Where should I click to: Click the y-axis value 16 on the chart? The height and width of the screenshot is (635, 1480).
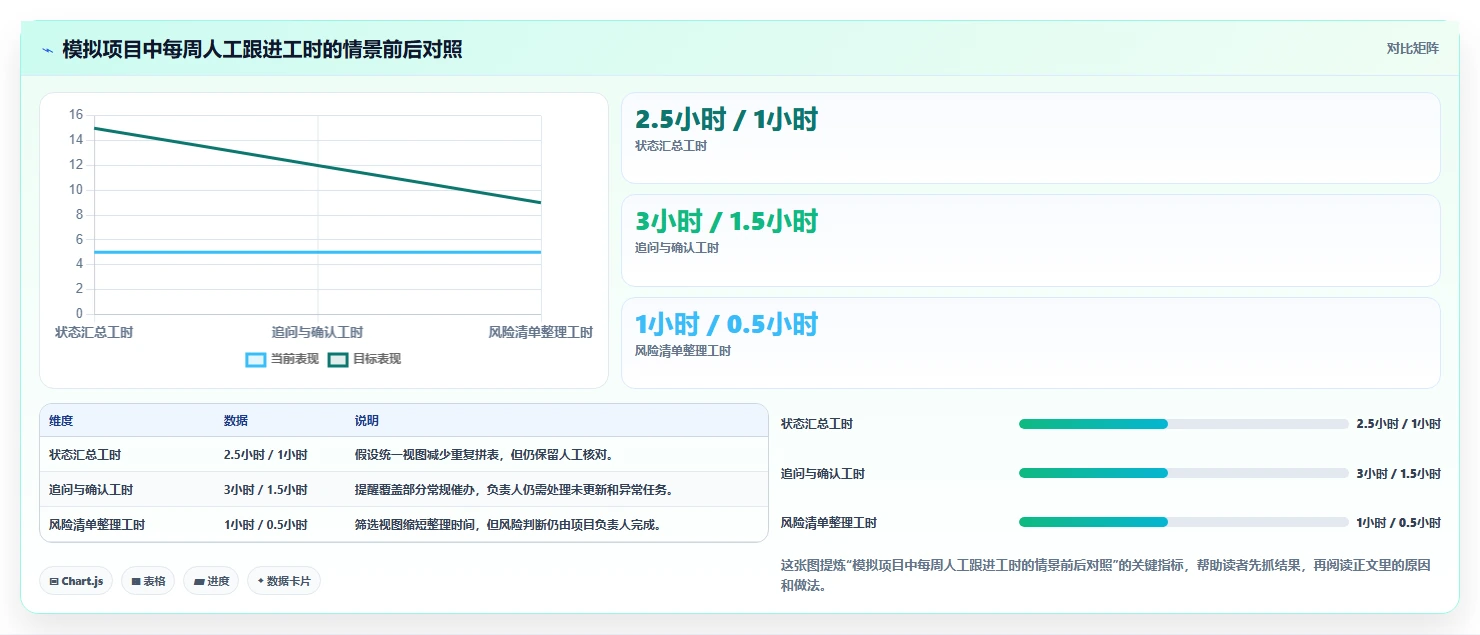click(x=76, y=115)
